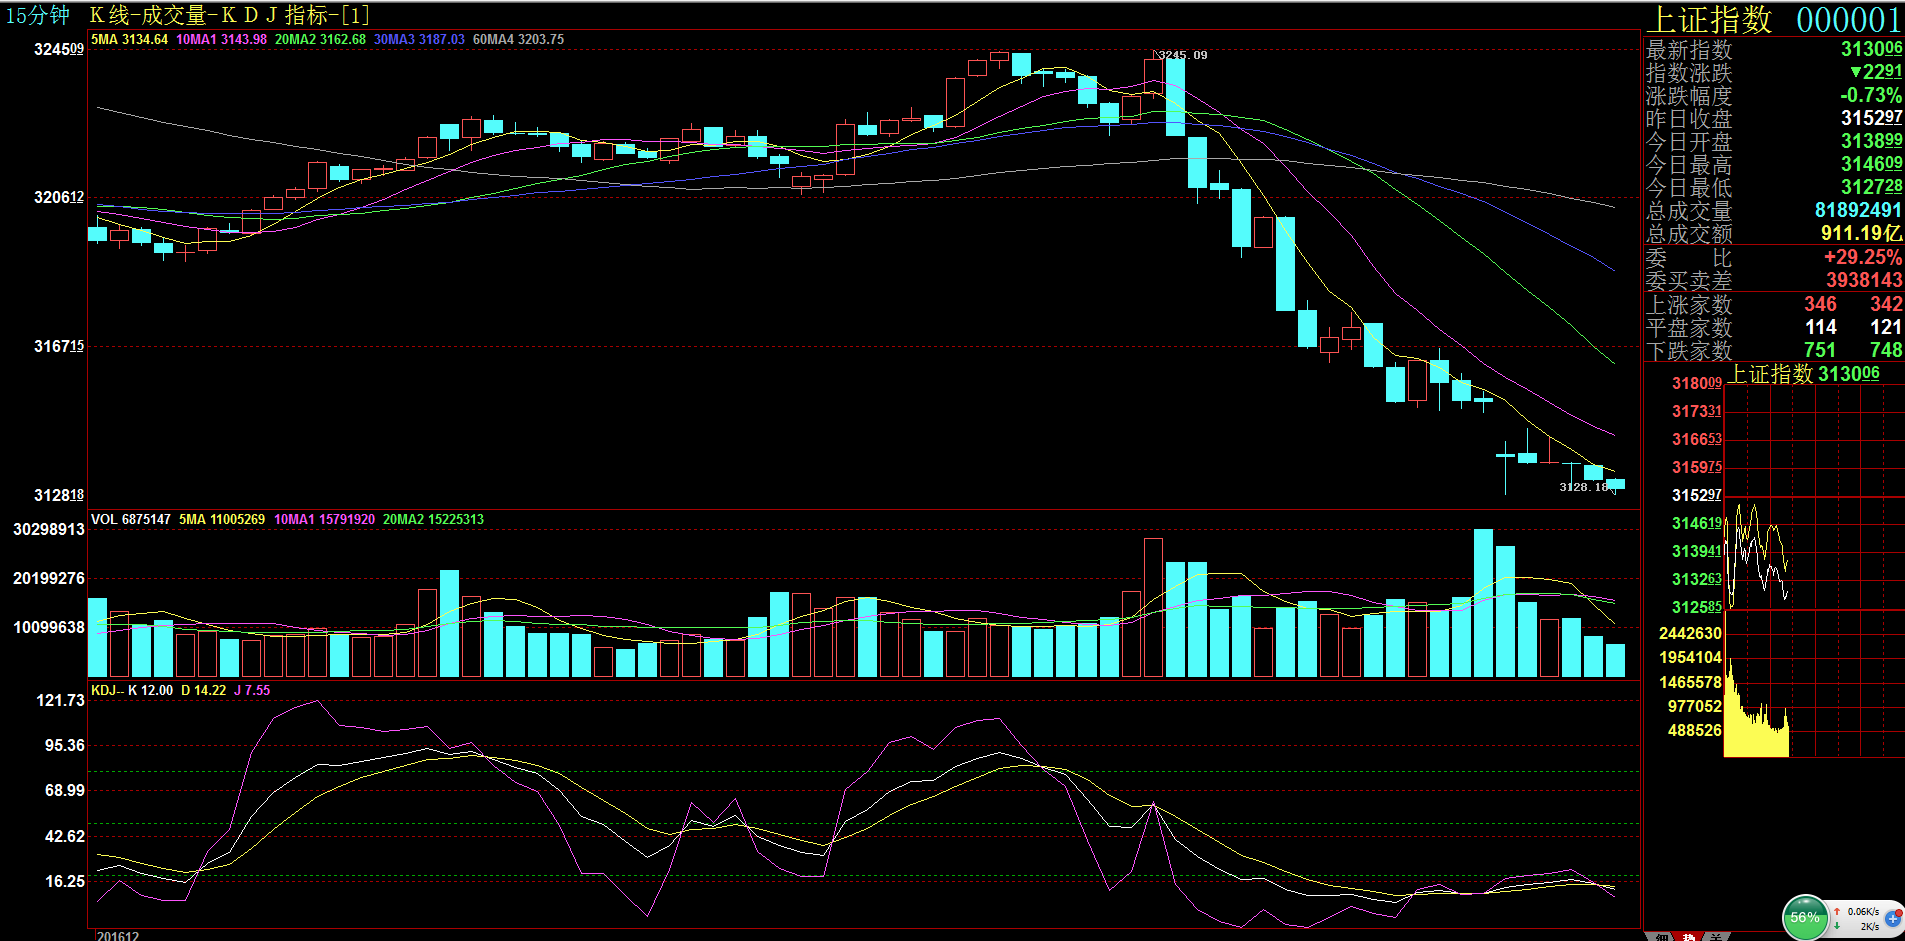
Task: Click the 今日最高 314609 value
Action: click(1871, 164)
